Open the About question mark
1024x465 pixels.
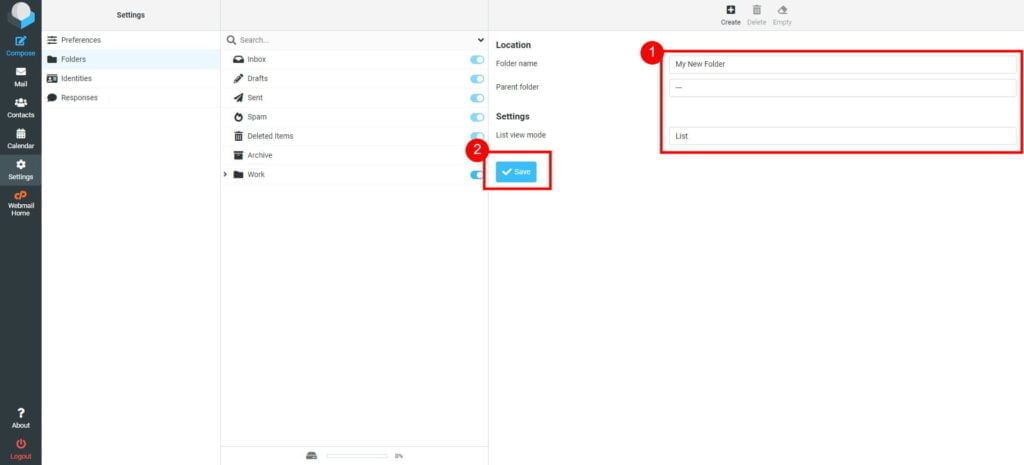click(x=20, y=413)
